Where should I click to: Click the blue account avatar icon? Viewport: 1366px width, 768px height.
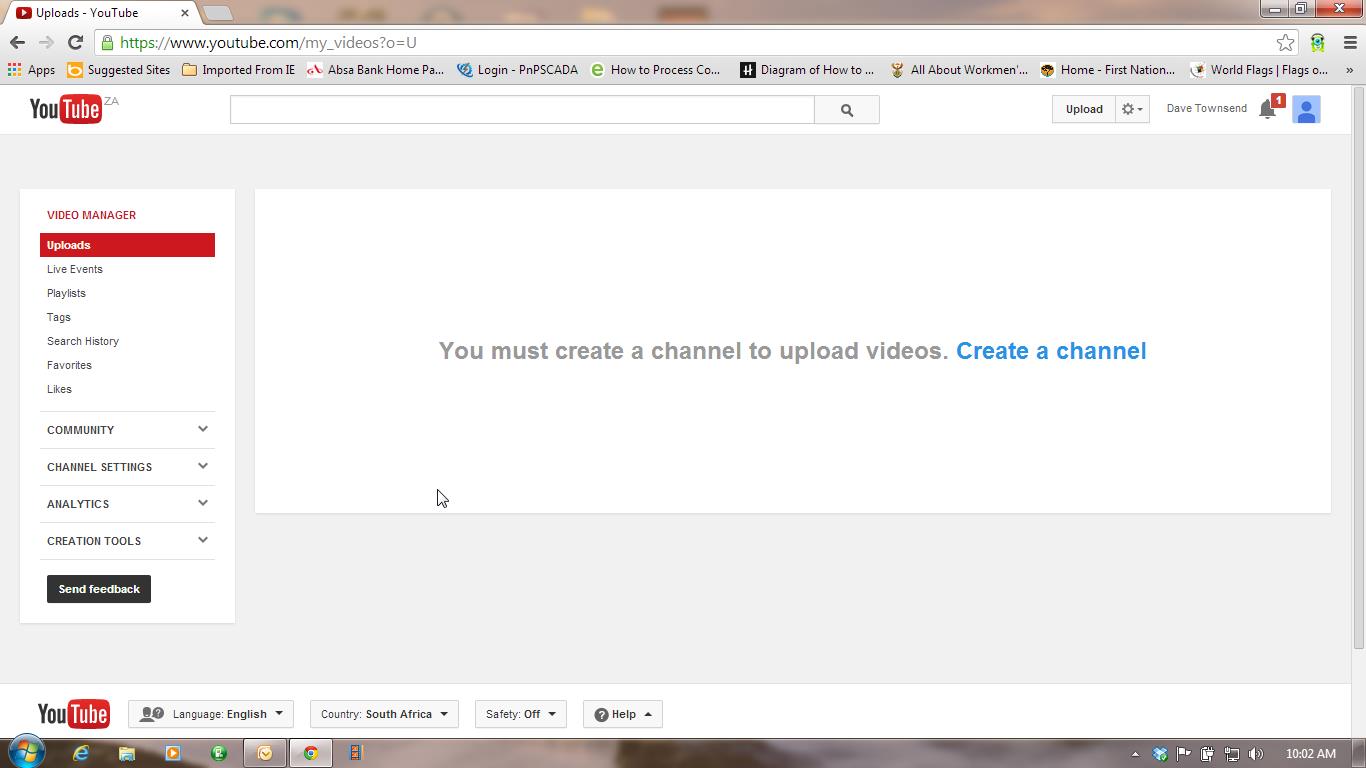(x=1306, y=109)
